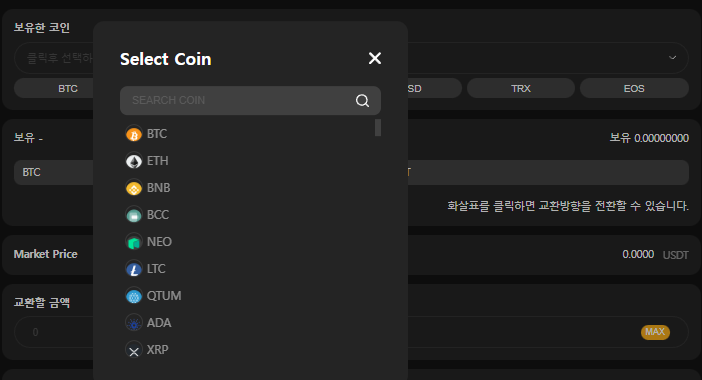Pick the BNB coin icon

point(133,188)
